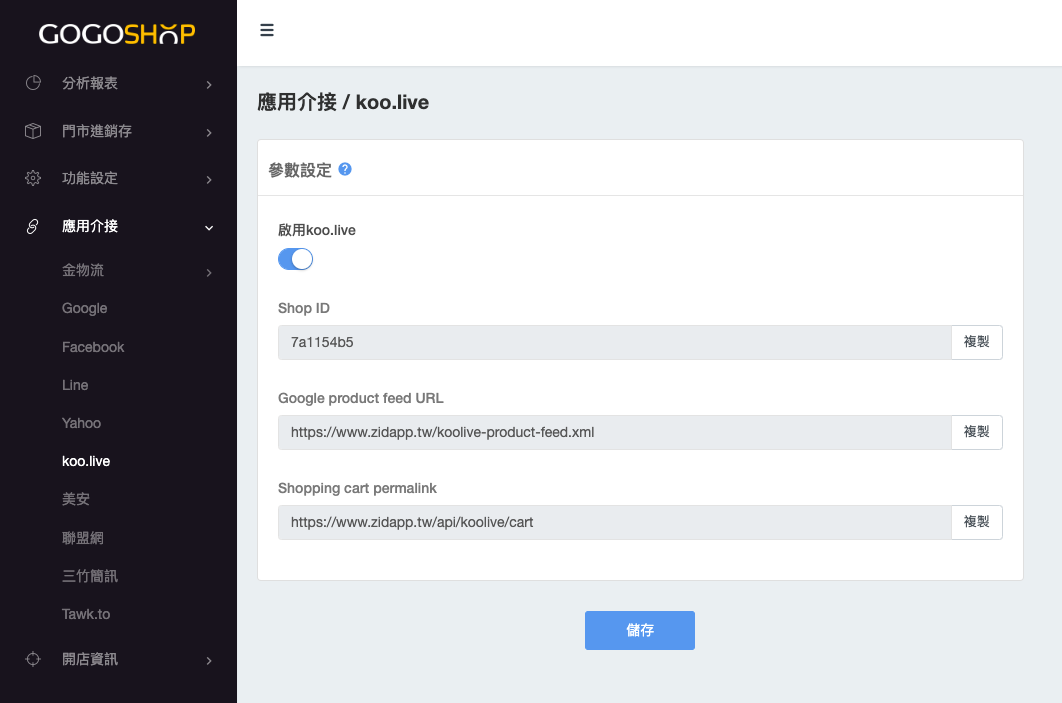Go to the Facebook integration page

[93, 347]
